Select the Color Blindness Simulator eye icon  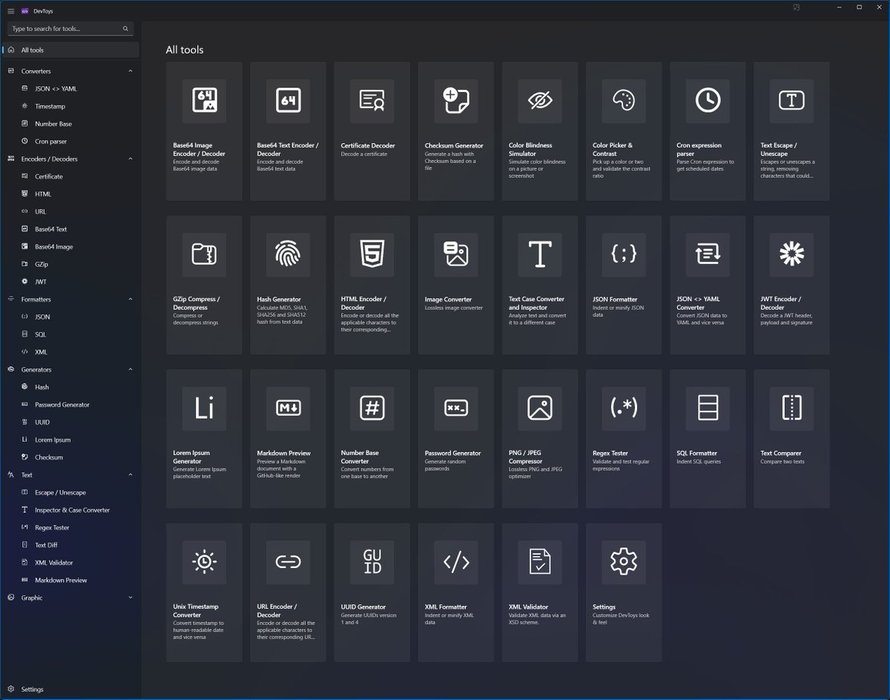click(x=539, y=100)
